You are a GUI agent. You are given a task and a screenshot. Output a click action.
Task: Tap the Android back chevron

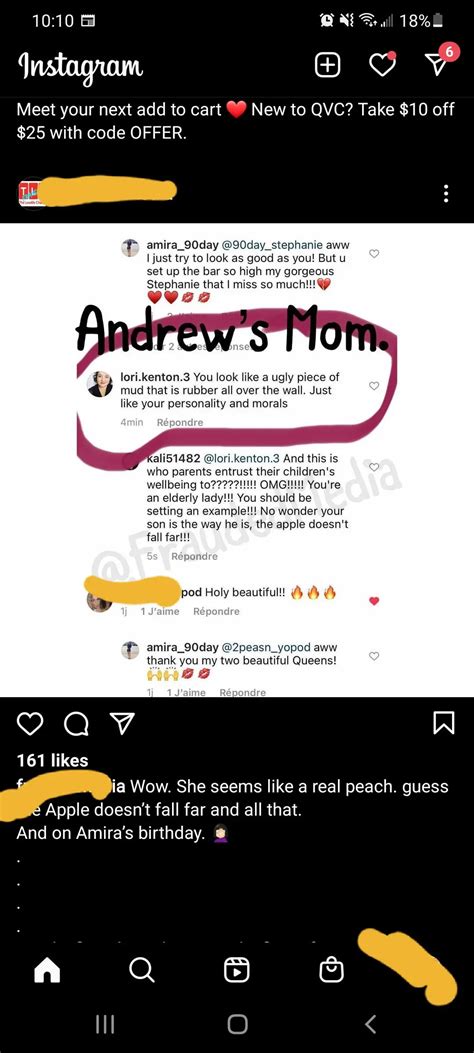[x=371, y=1023]
